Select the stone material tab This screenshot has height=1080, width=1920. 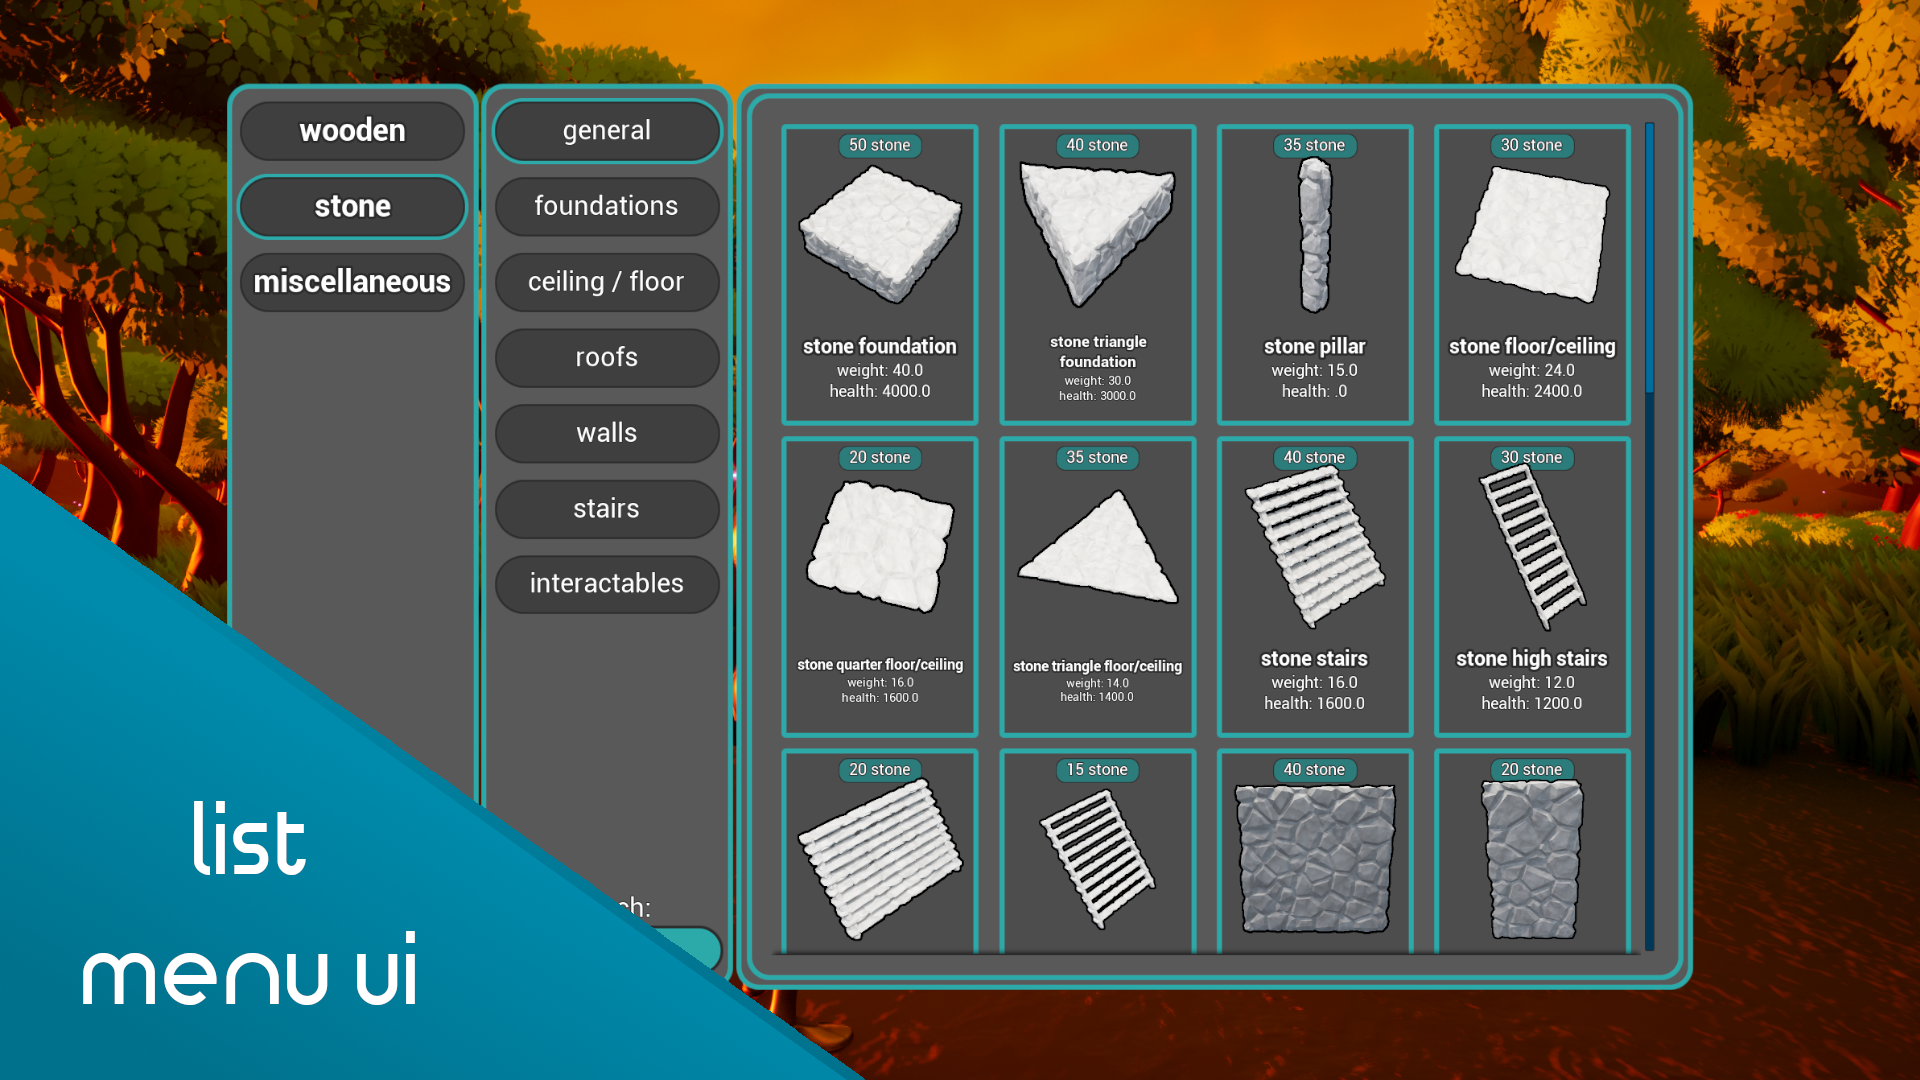tap(352, 207)
